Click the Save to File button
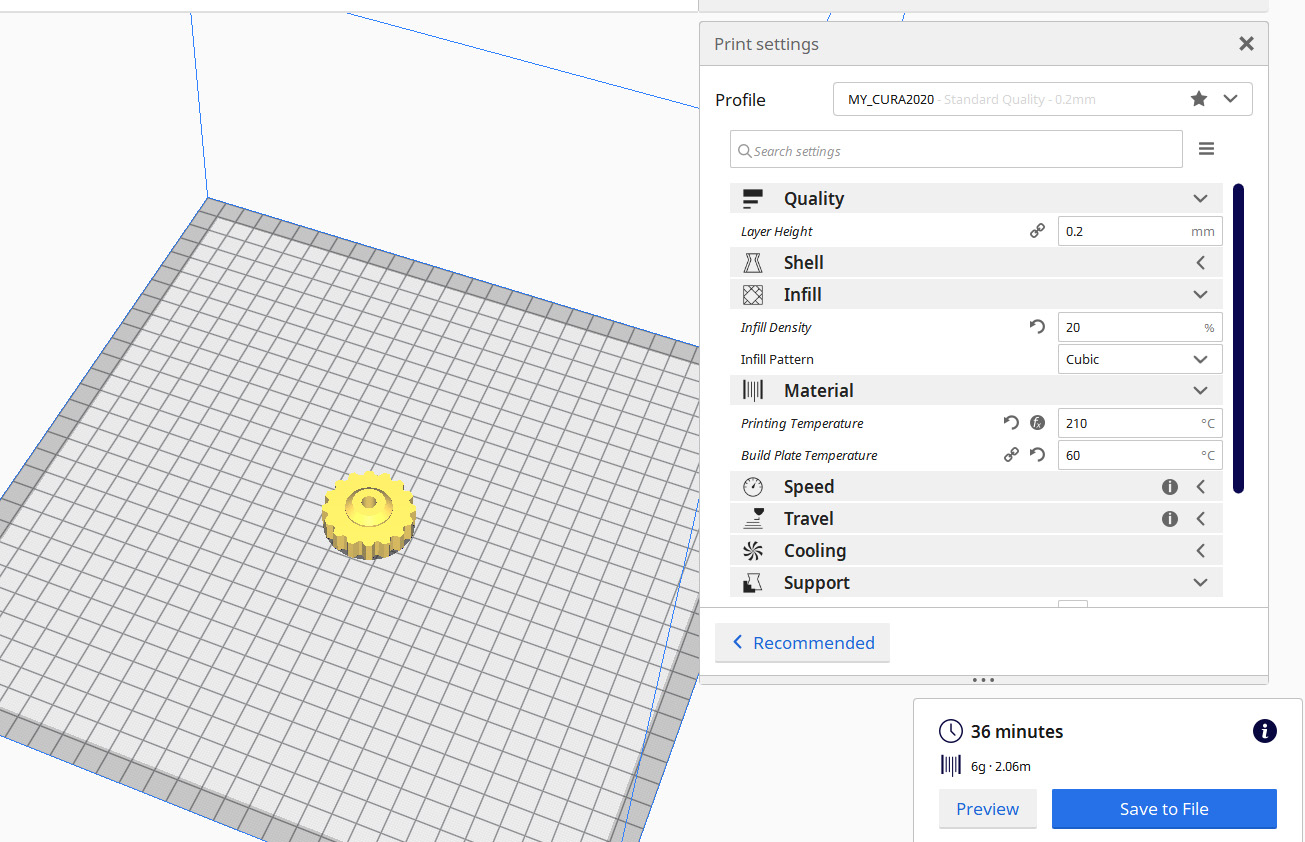Image resolution: width=1305 pixels, height=842 pixels. [1164, 809]
